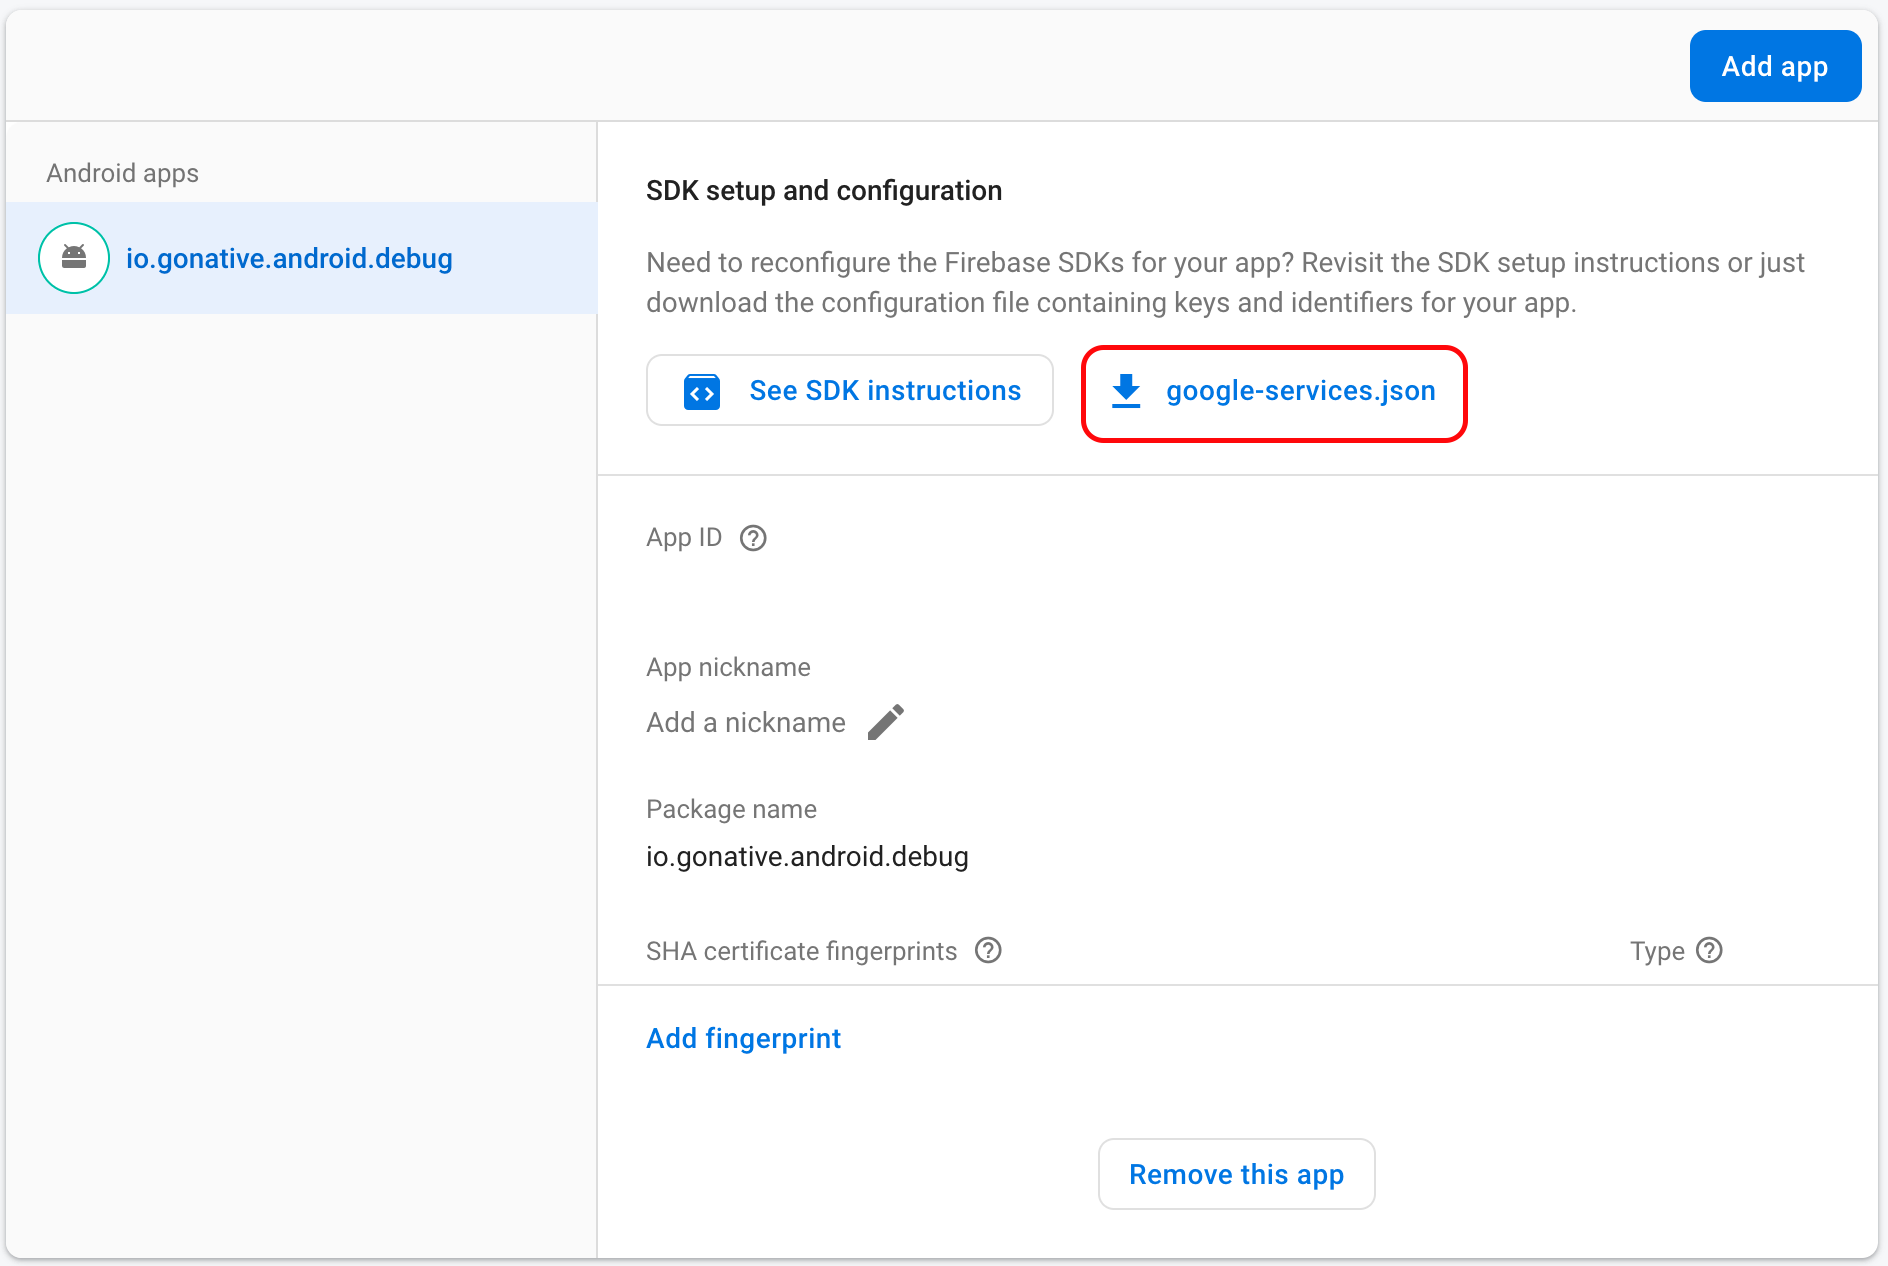The image size is (1888, 1266).
Task: Open SHA certificate fingerprints help icon
Action: (988, 950)
